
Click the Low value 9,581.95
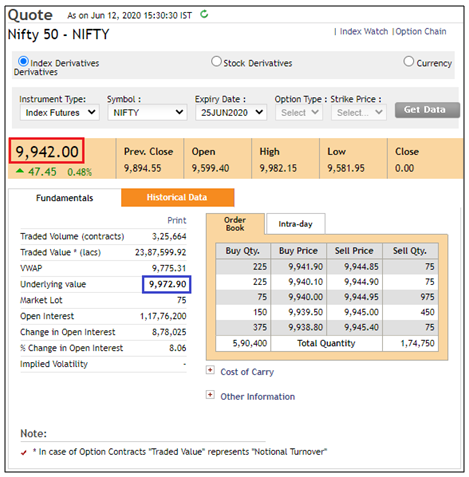[346, 168]
